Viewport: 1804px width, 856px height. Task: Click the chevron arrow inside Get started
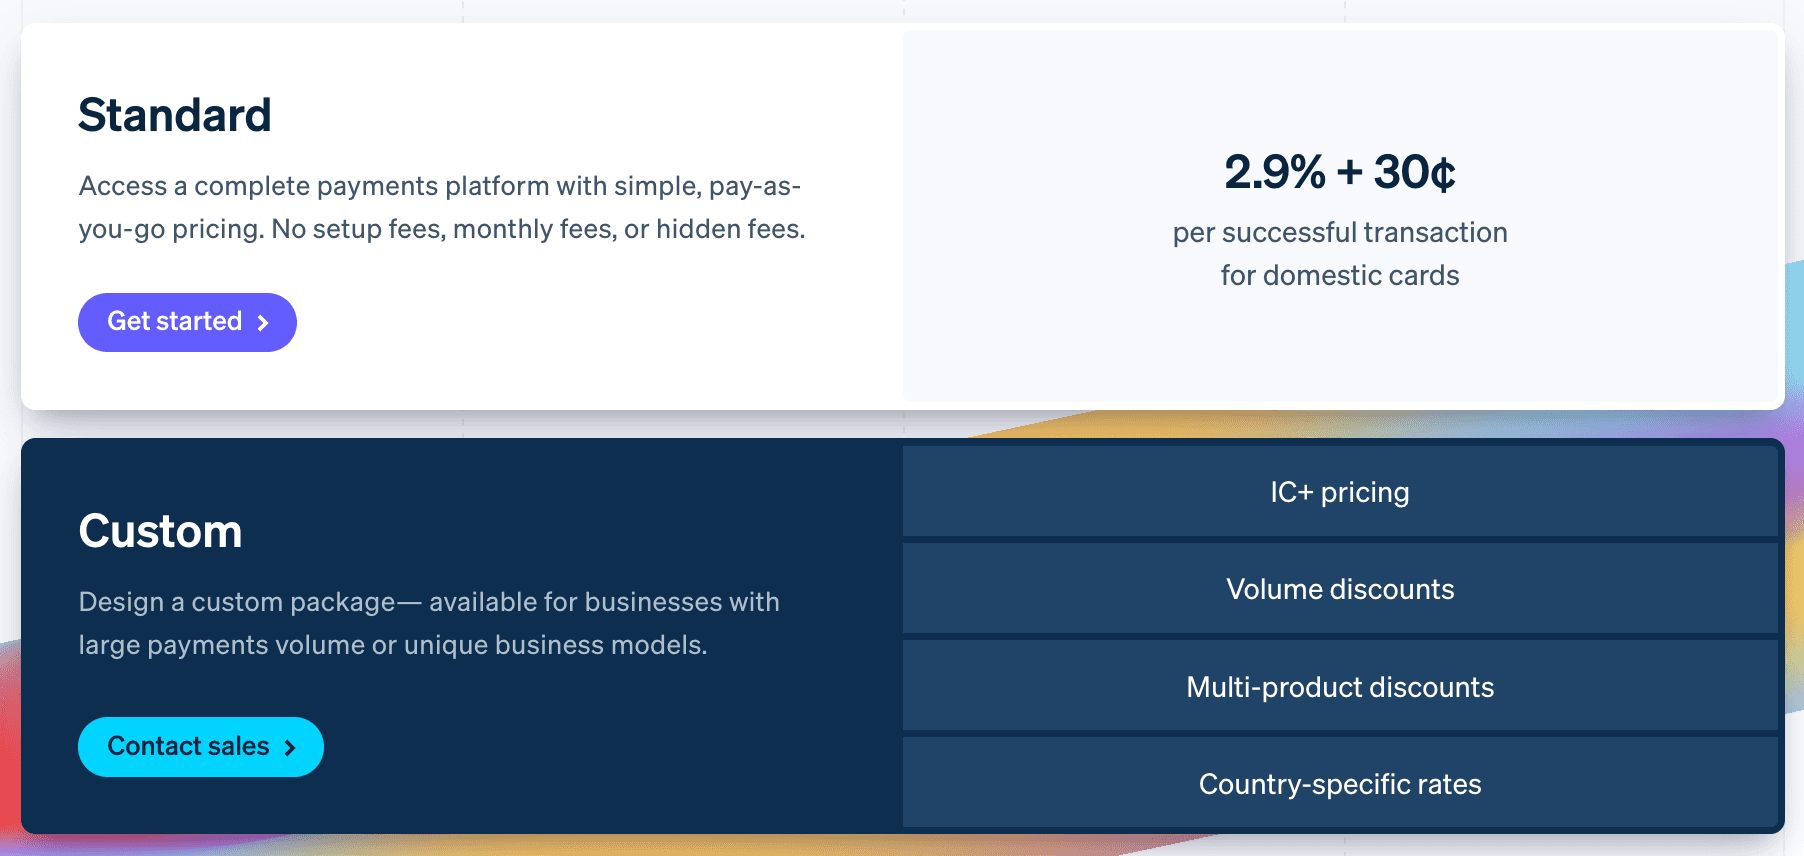pyautogui.click(x=263, y=323)
